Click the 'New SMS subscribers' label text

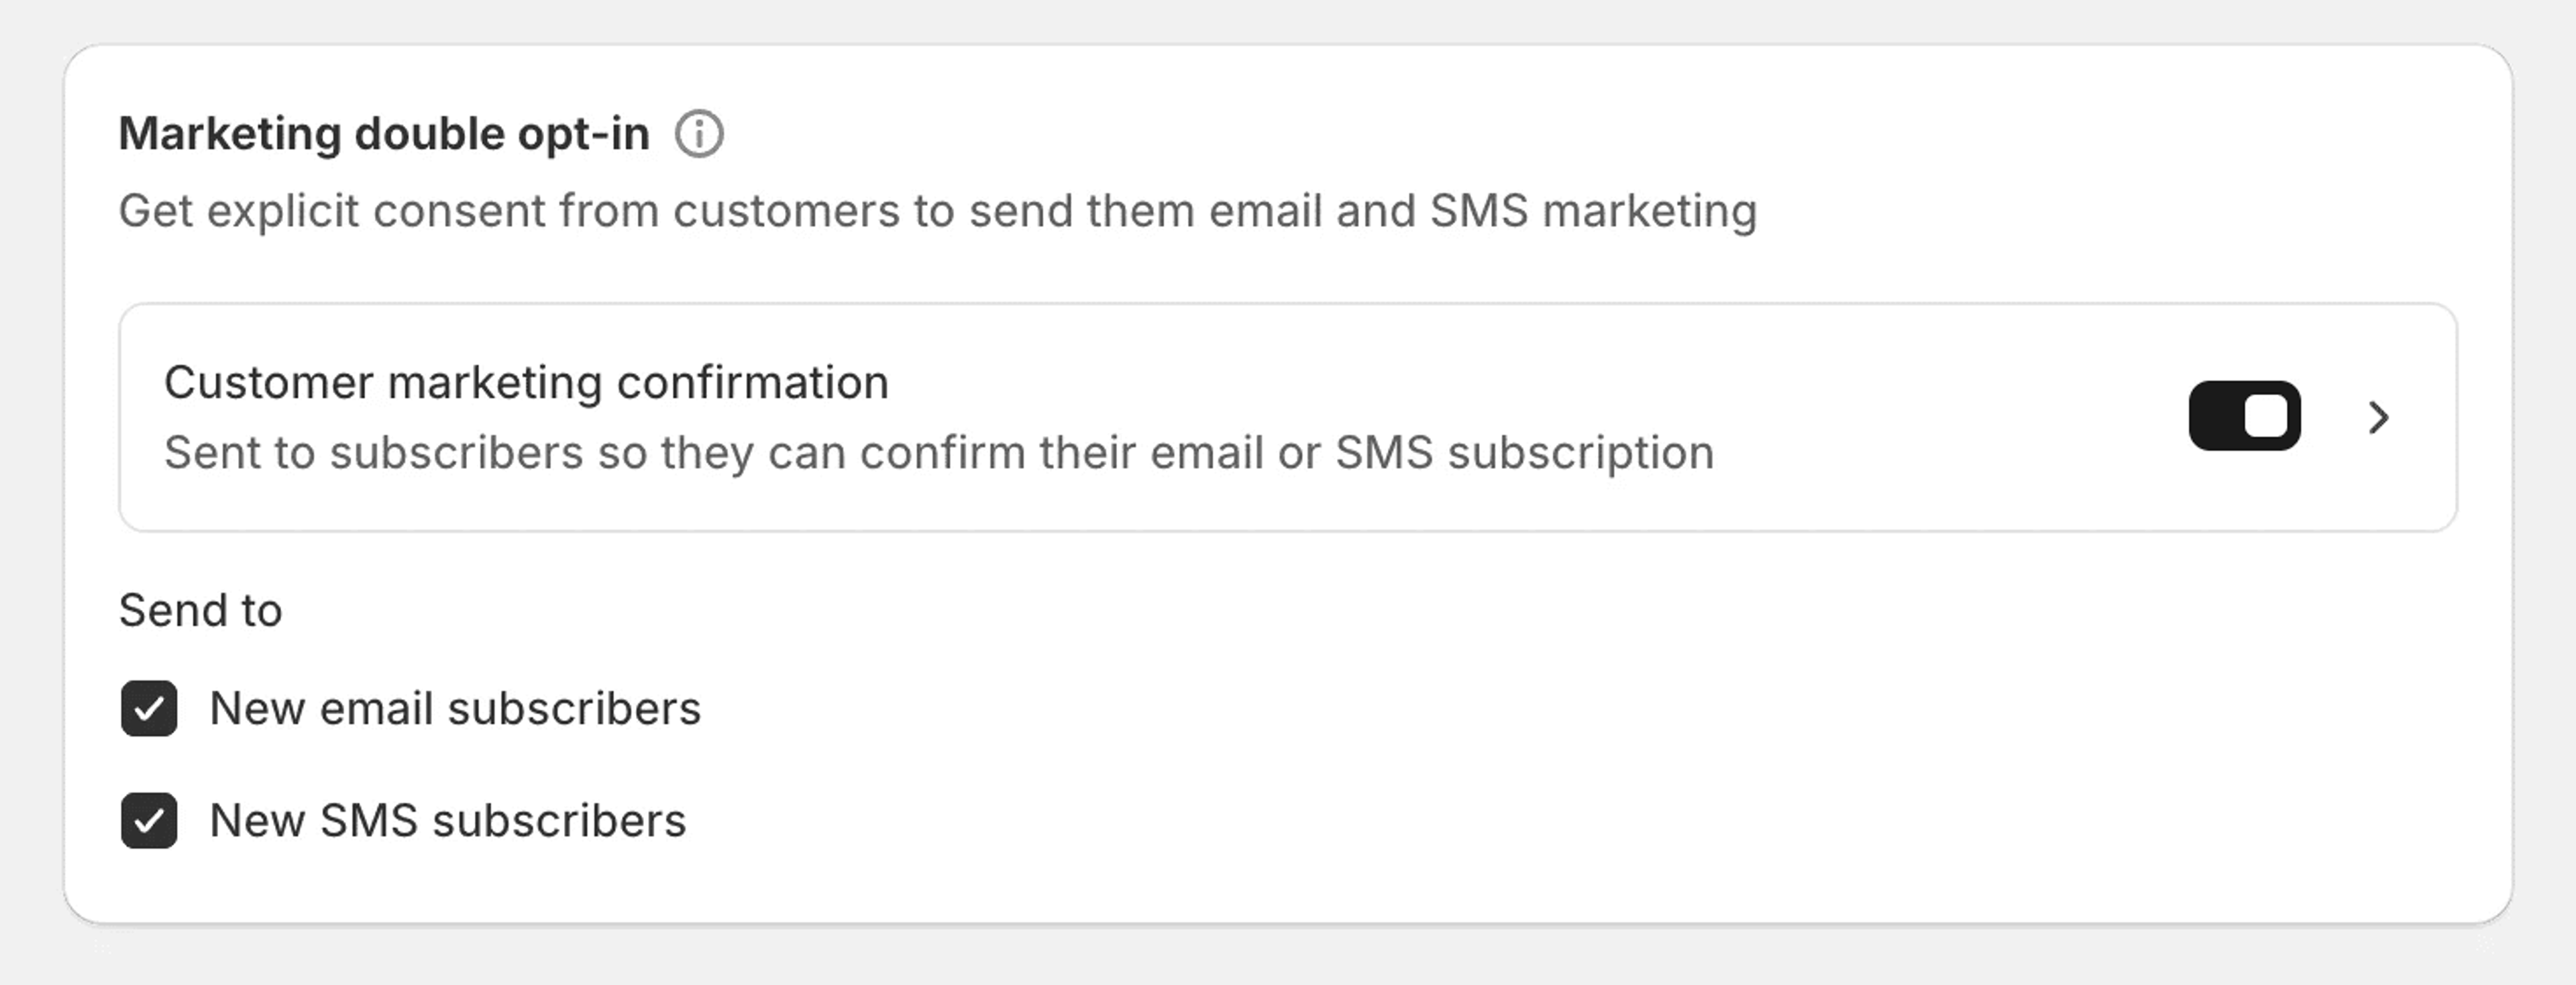point(447,820)
